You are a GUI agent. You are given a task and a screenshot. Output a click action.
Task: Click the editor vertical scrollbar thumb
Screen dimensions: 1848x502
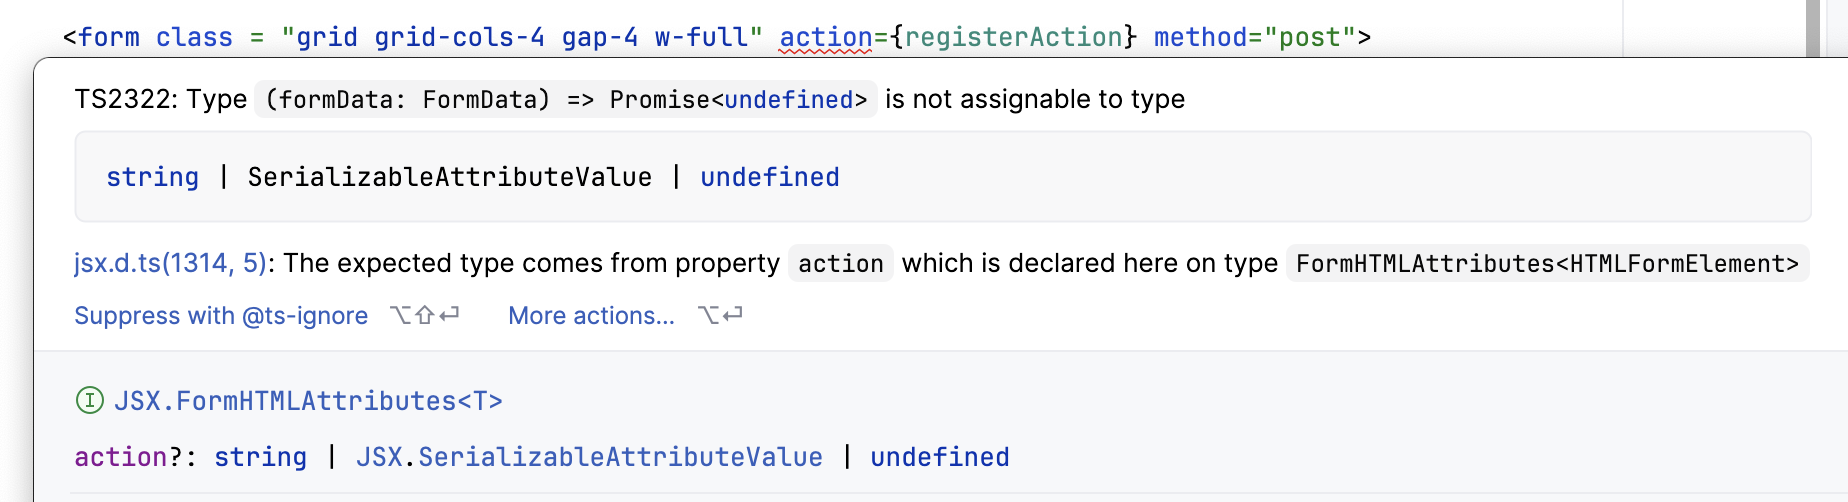[x=1813, y=28]
